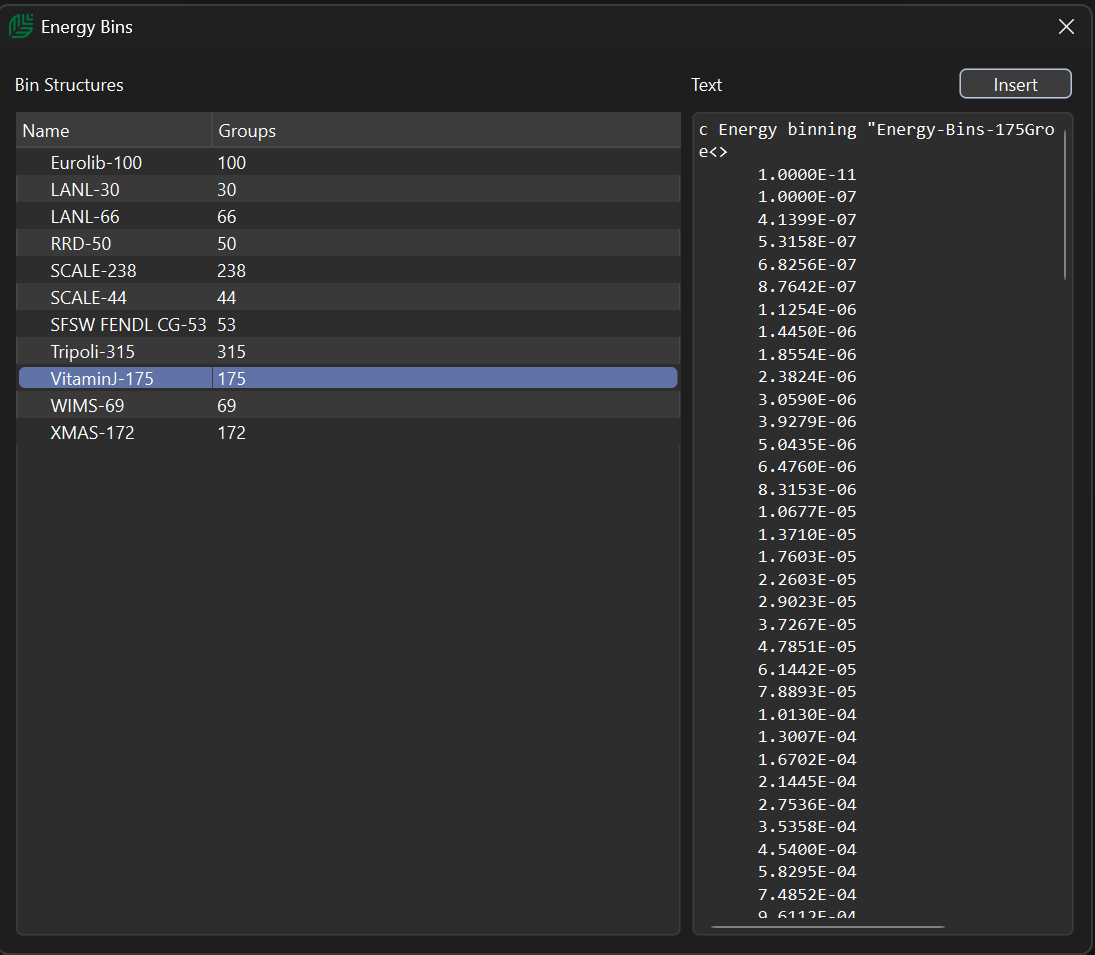Sort by the Name column header
Screen dimensions: 1095x955
click(x=114, y=131)
